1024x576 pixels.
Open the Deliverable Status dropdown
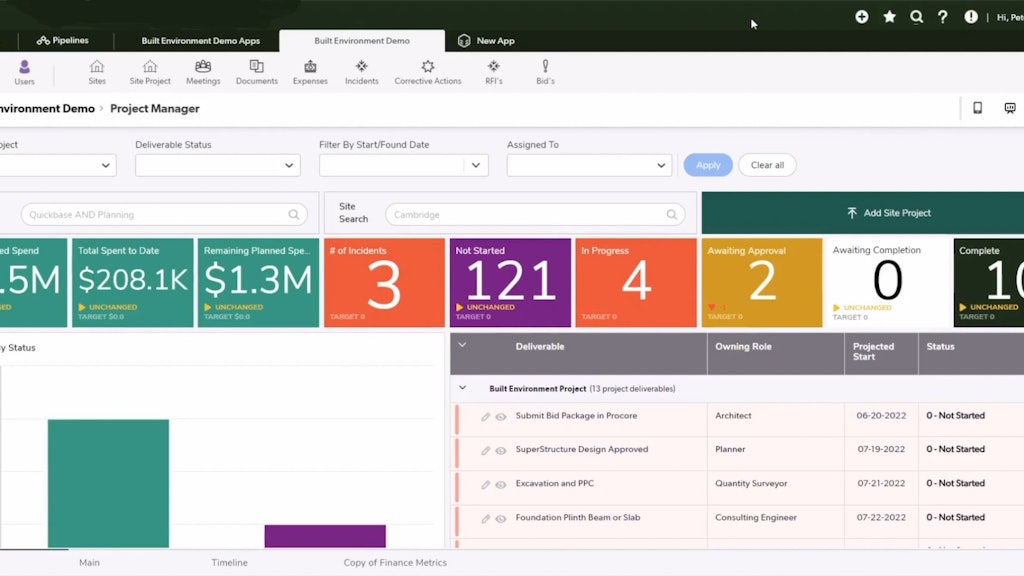[x=217, y=165]
